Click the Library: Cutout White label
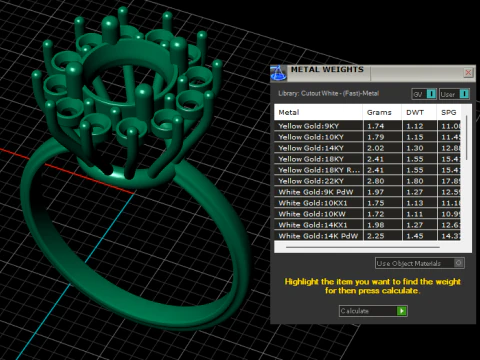480x360 pixels. (329, 93)
